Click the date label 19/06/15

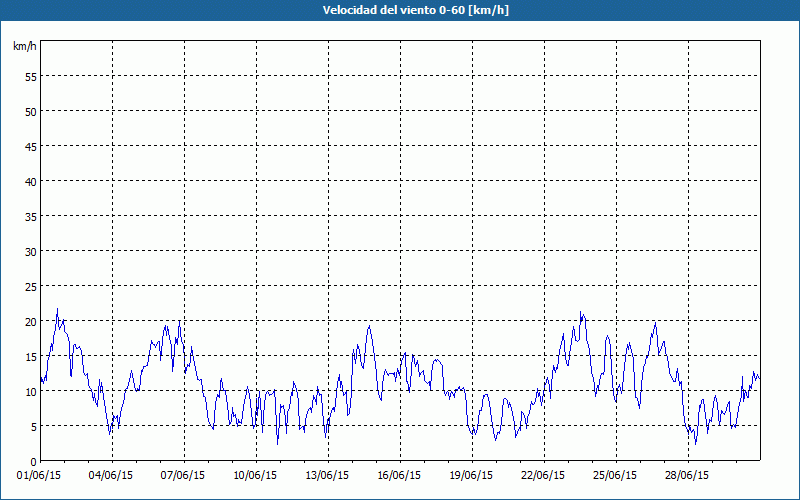click(x=471, y=476)
